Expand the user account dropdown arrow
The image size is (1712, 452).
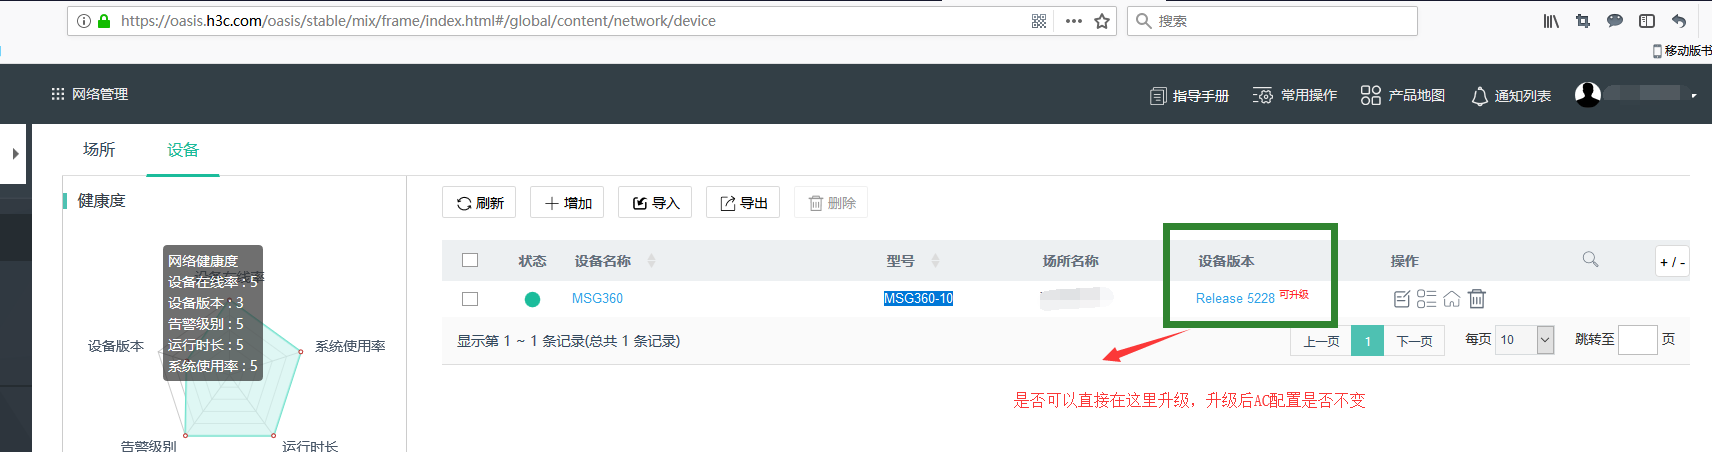click(x=1693, y=96)
